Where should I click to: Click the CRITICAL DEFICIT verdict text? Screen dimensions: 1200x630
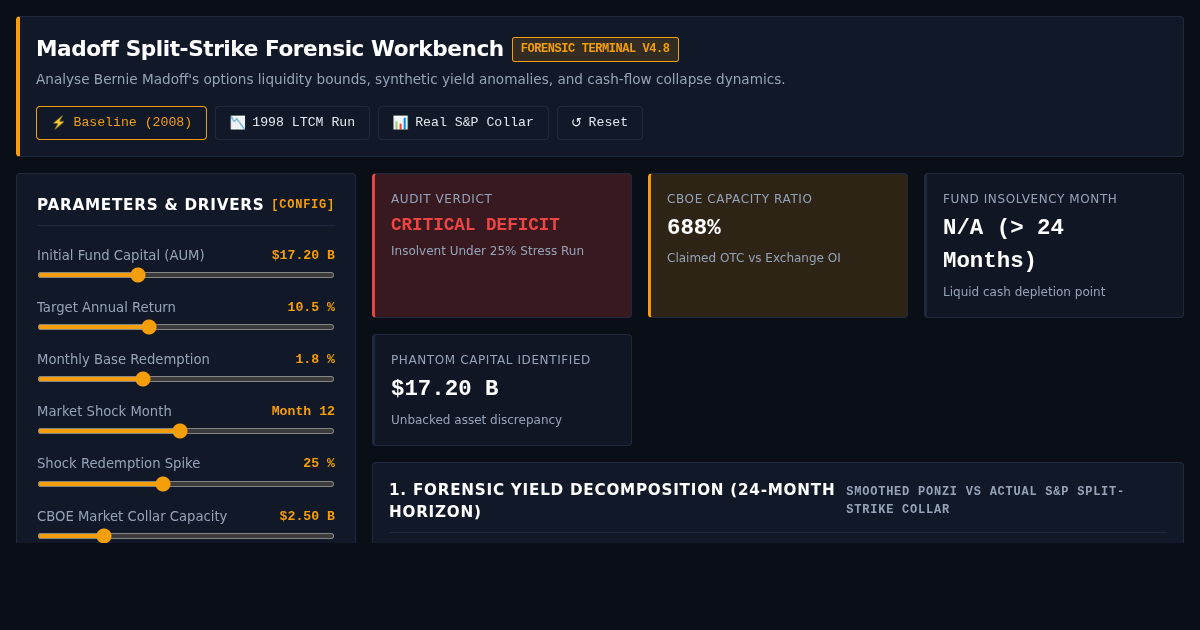click(x=475, y=225)
